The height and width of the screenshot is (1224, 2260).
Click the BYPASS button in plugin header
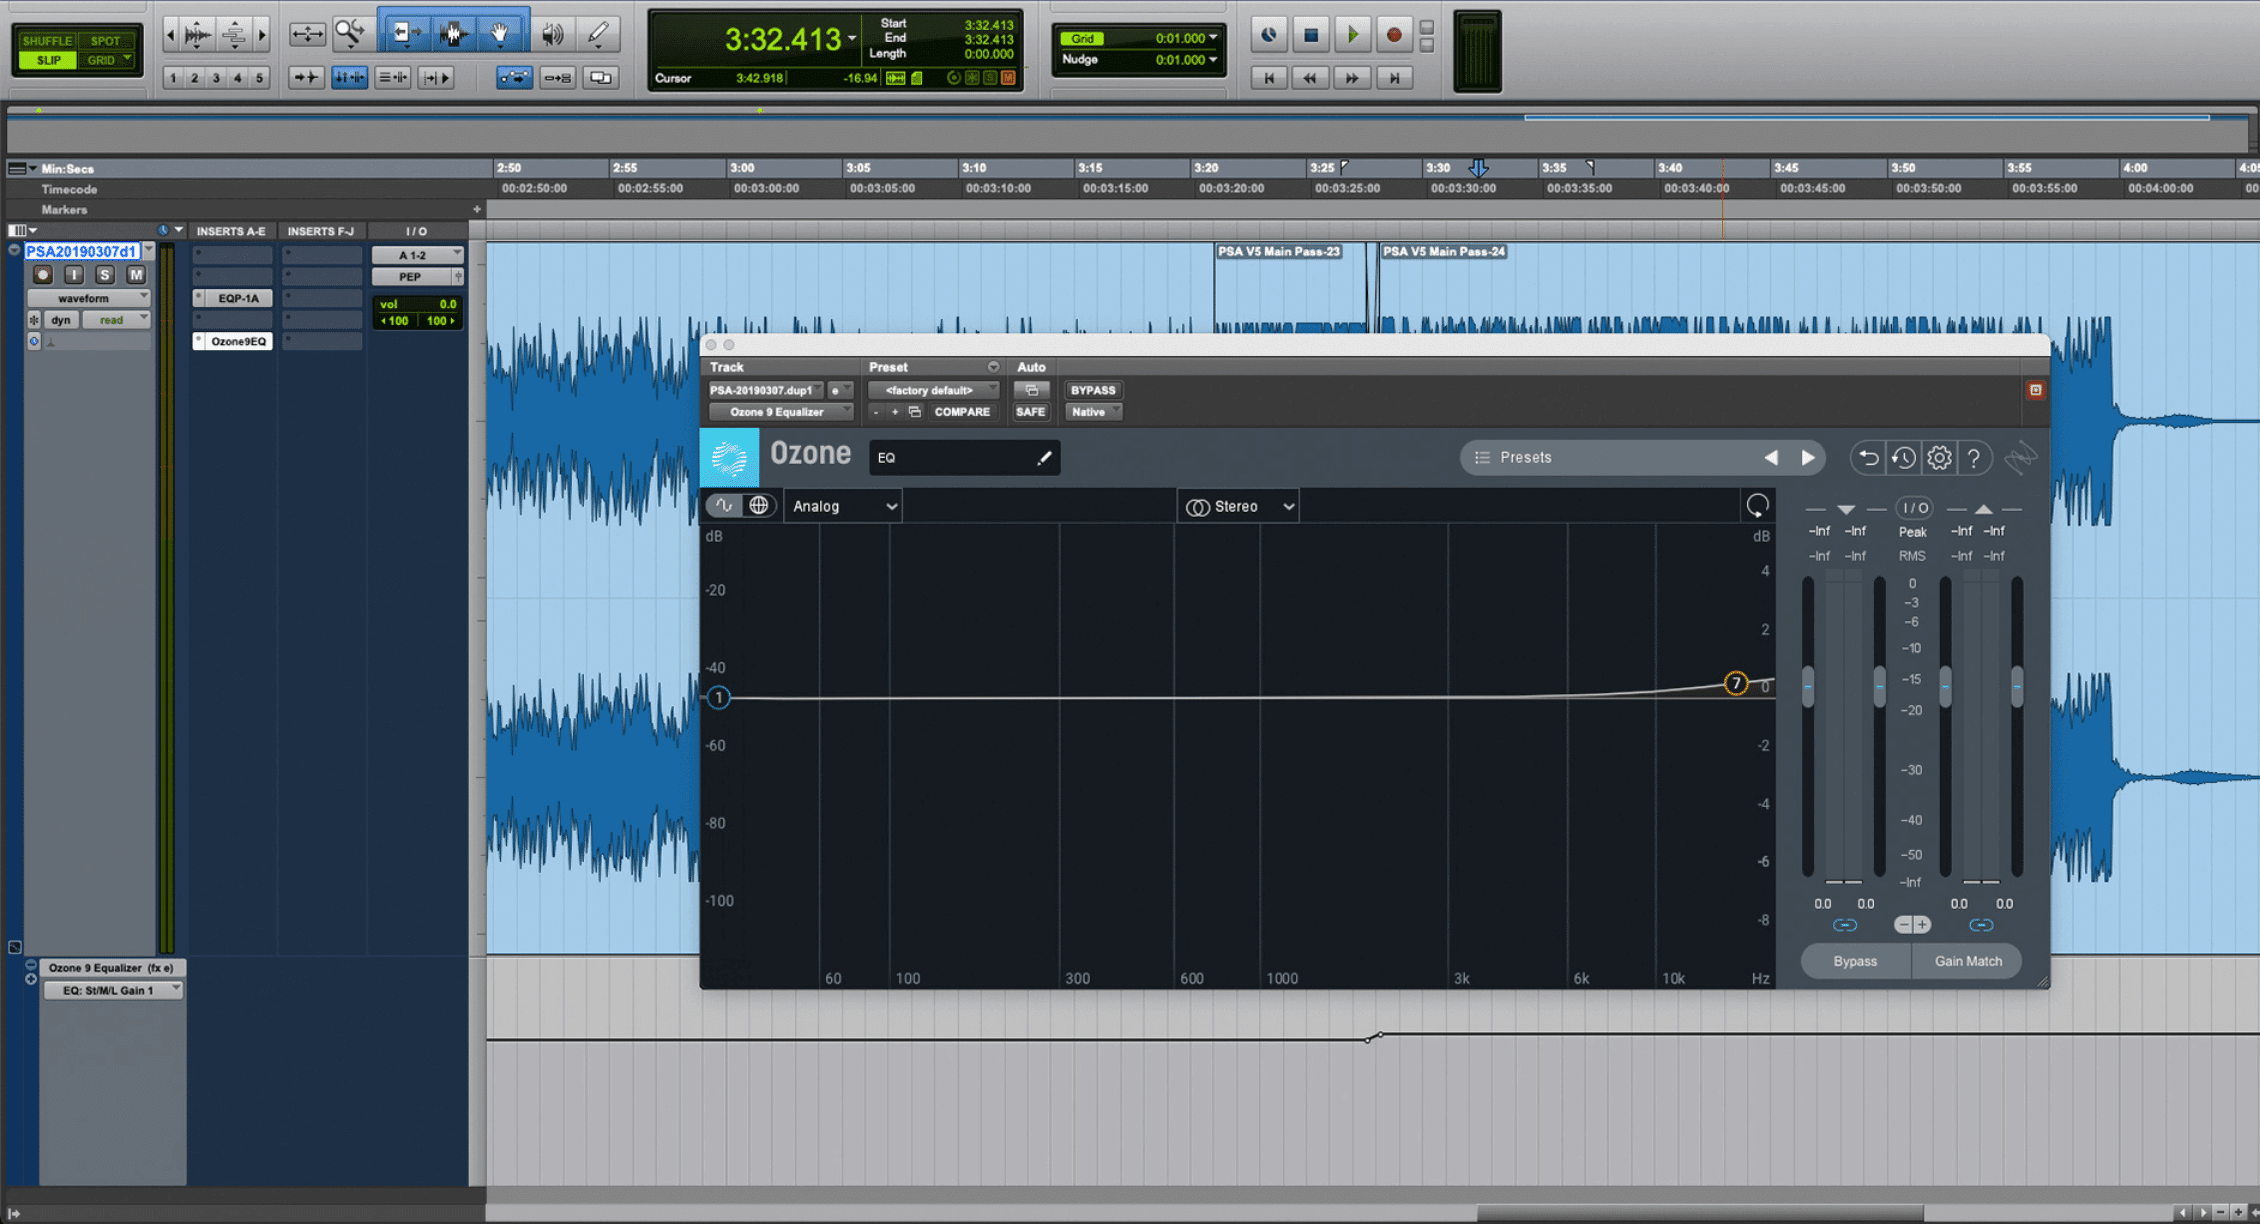(1093, 390)
